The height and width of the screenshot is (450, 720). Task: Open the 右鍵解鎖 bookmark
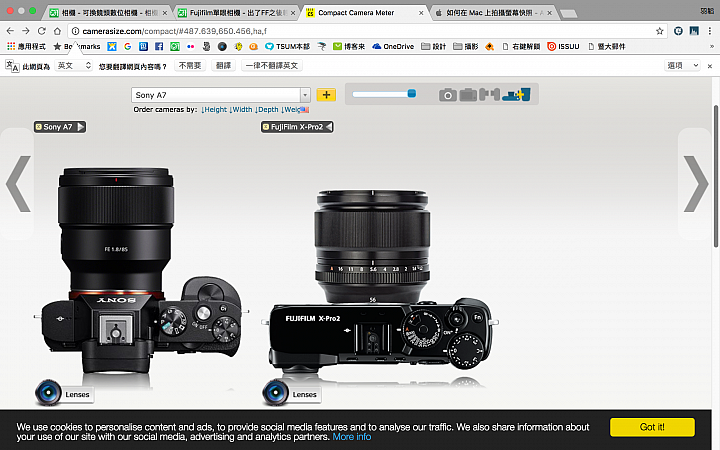[x=521, y=46]
